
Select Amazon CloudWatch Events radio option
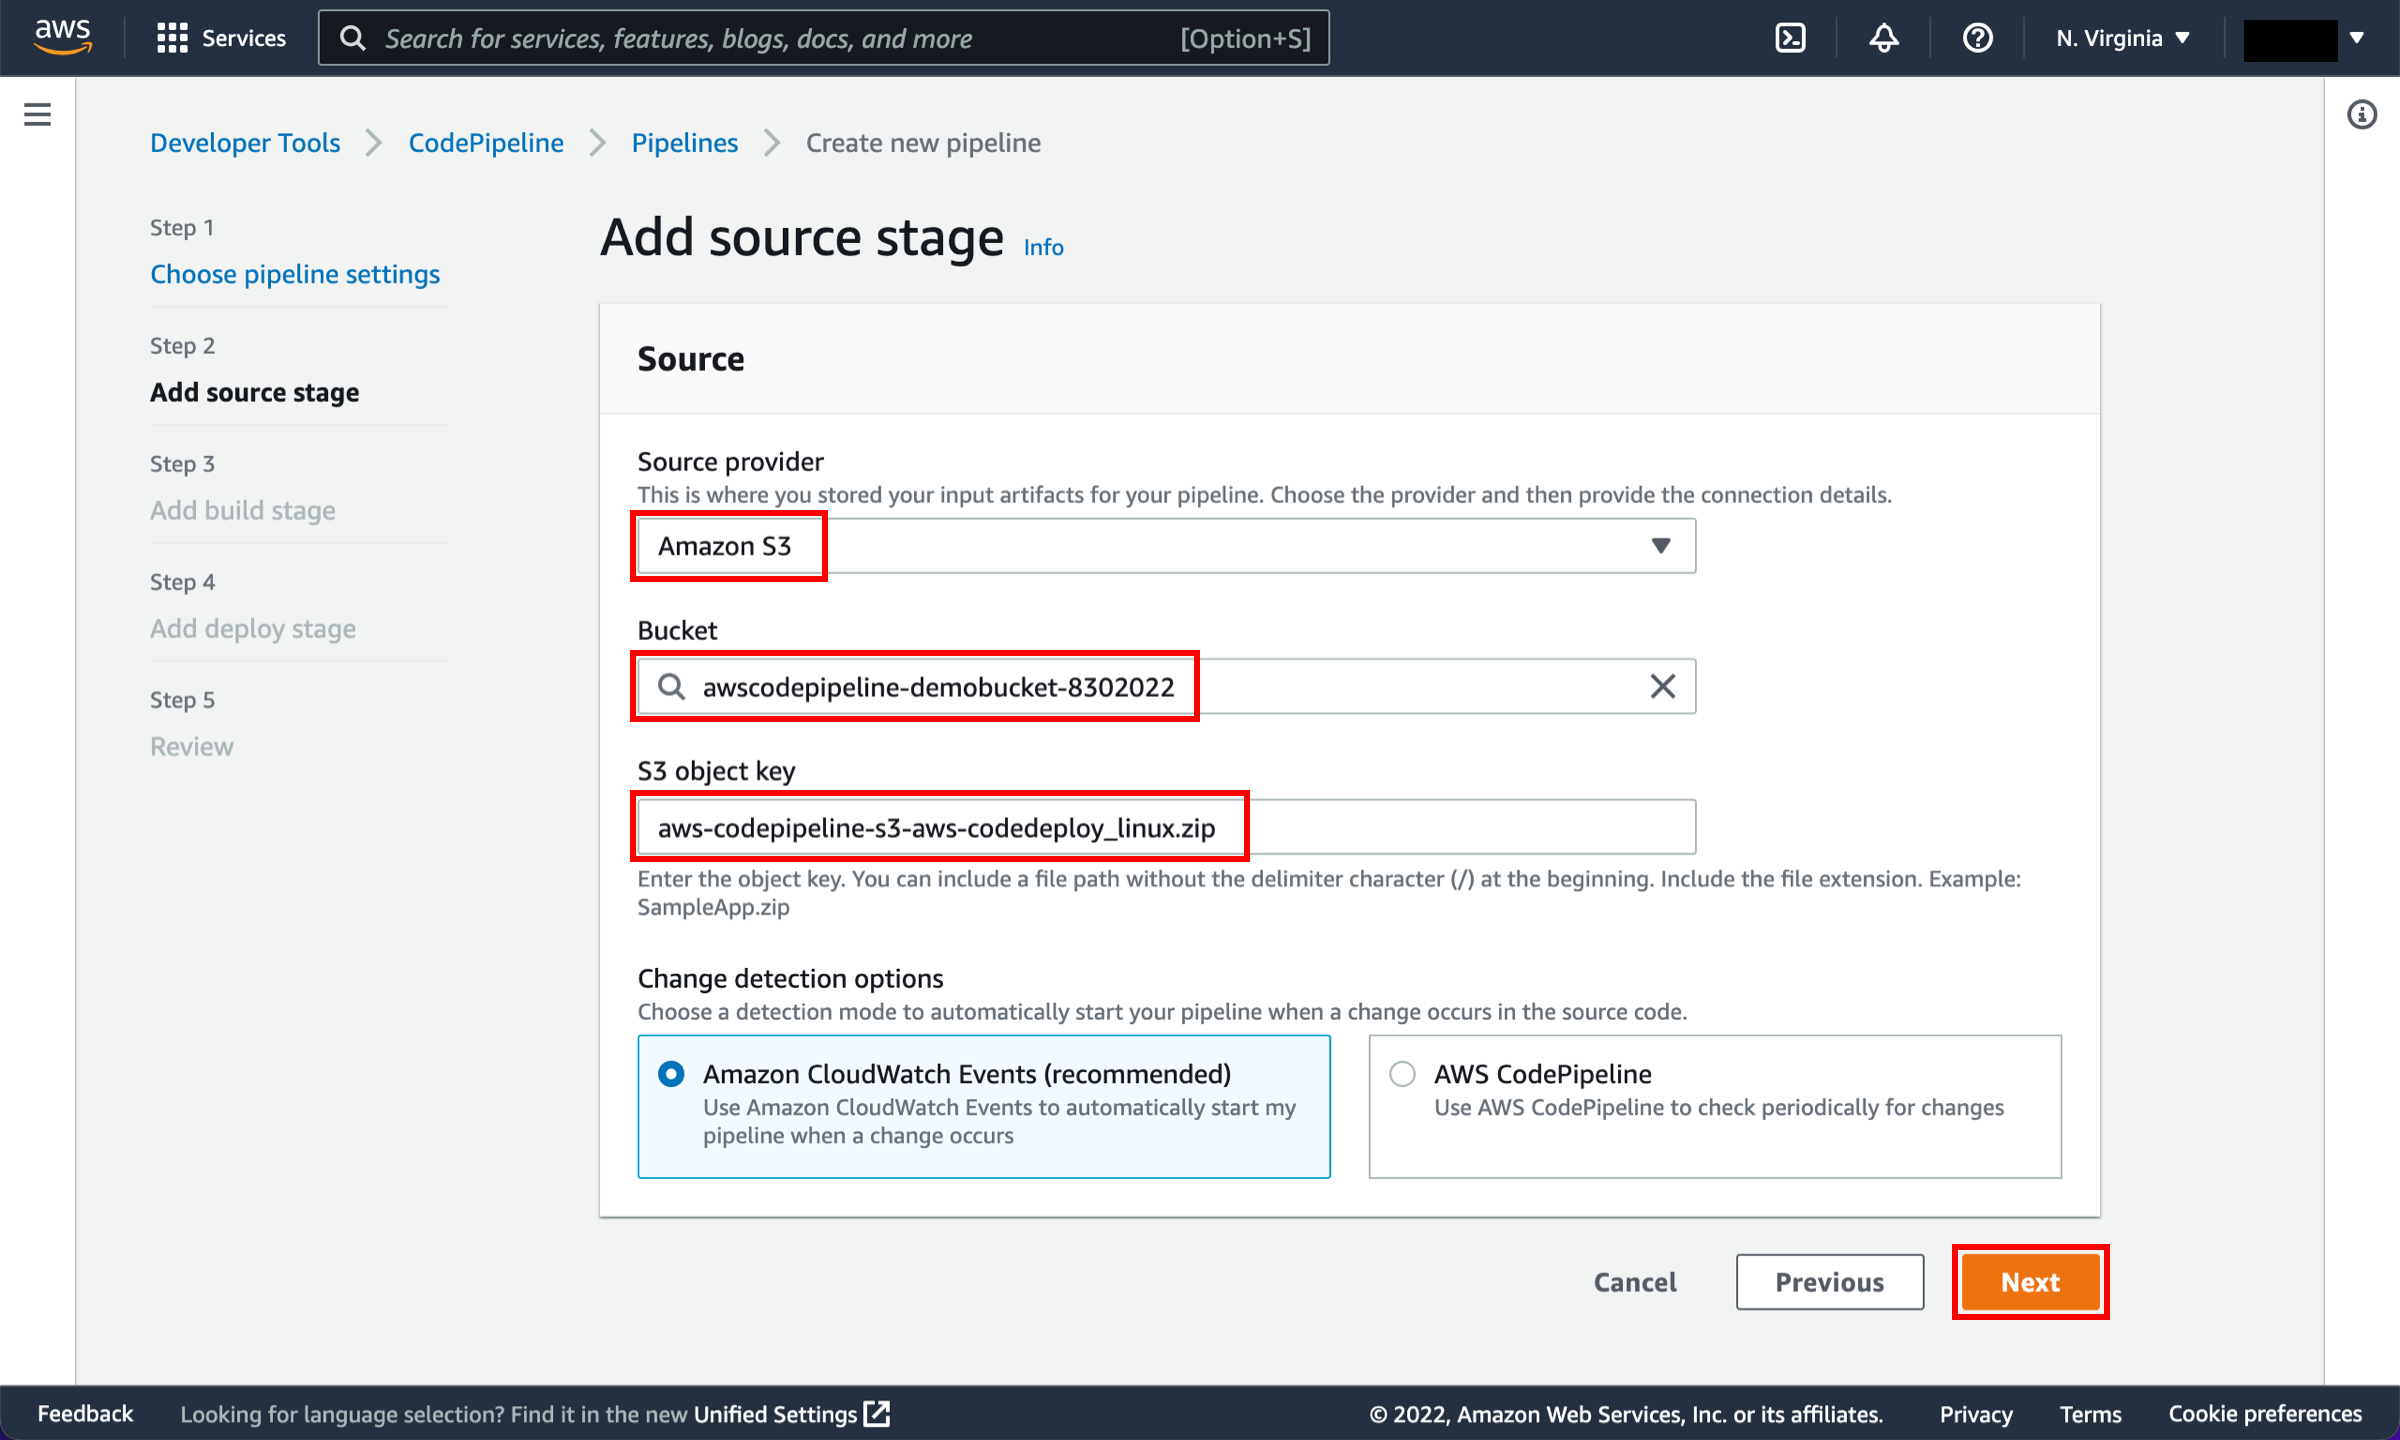pos(671,1074)
